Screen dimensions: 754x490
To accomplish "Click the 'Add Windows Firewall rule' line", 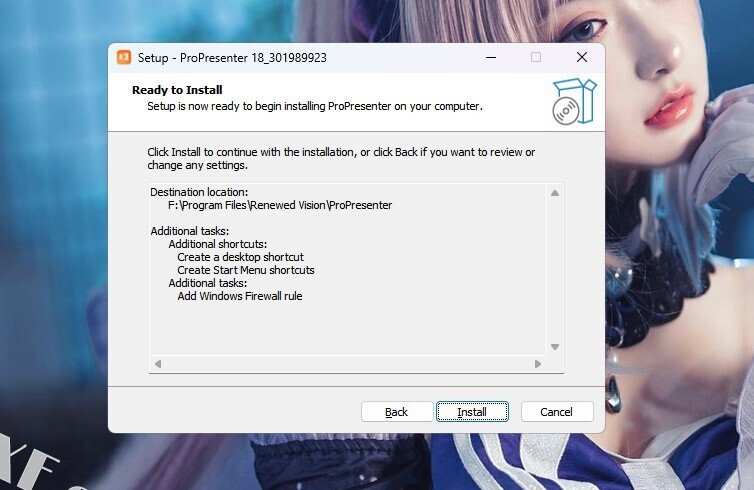I will coord(240,296).
